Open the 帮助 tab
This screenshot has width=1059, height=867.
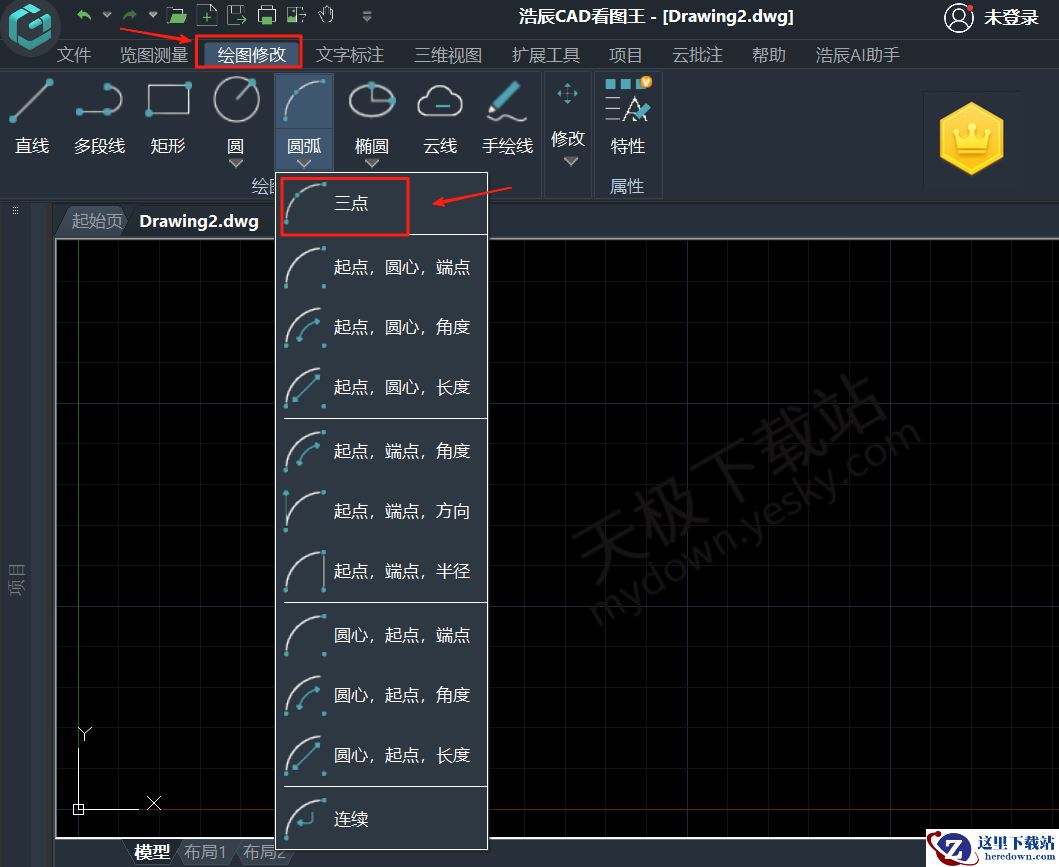(x=769, y=55)
